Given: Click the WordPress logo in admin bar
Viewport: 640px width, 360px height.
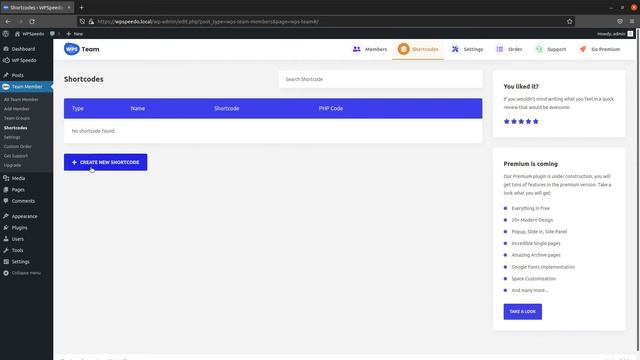Looking at the screenshot, I should 6,34.
